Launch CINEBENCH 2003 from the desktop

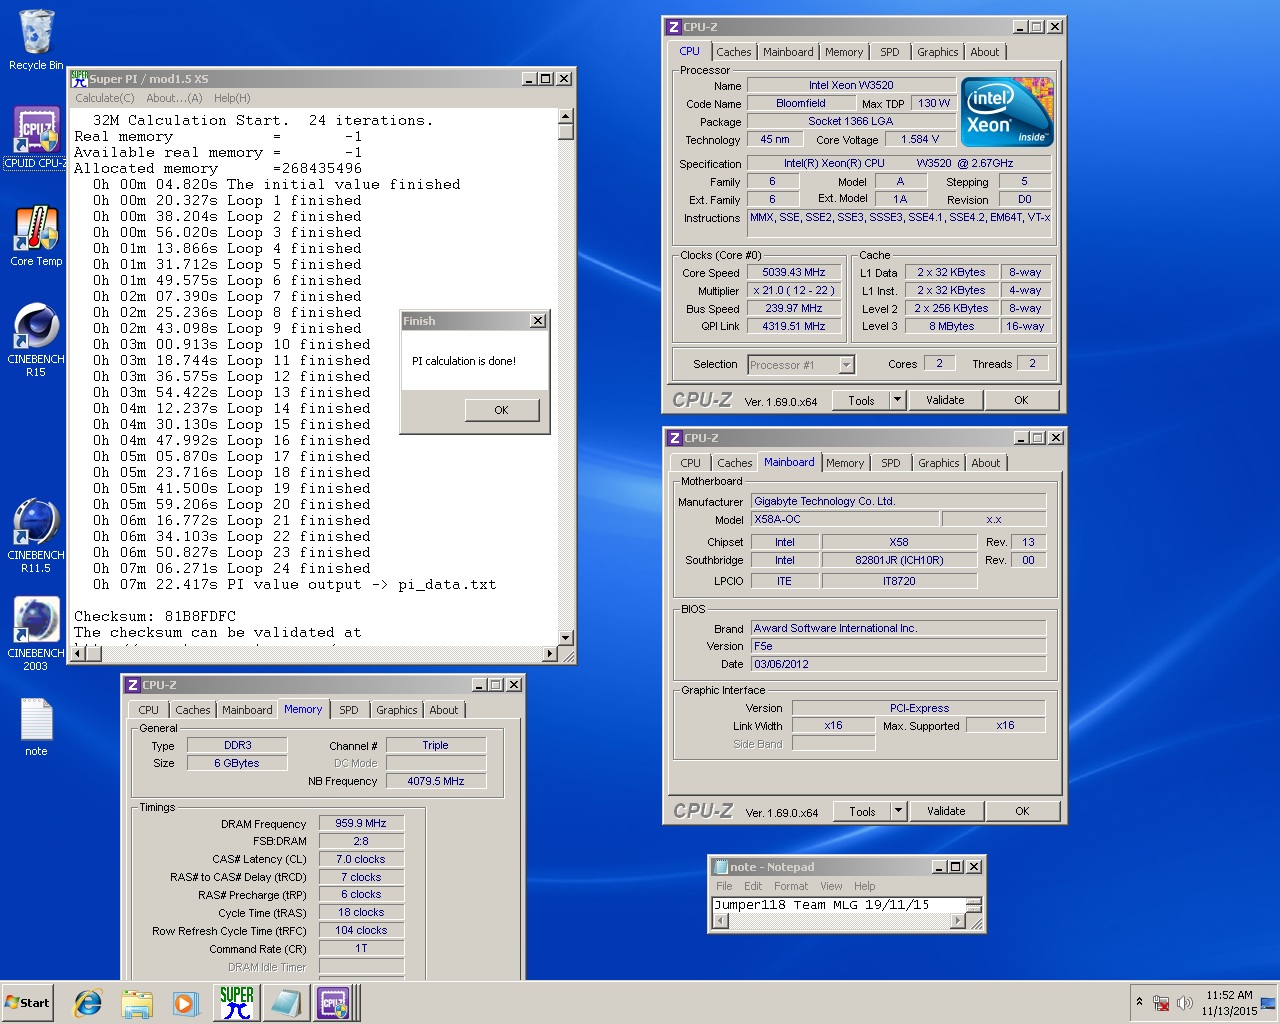[36, 634]
